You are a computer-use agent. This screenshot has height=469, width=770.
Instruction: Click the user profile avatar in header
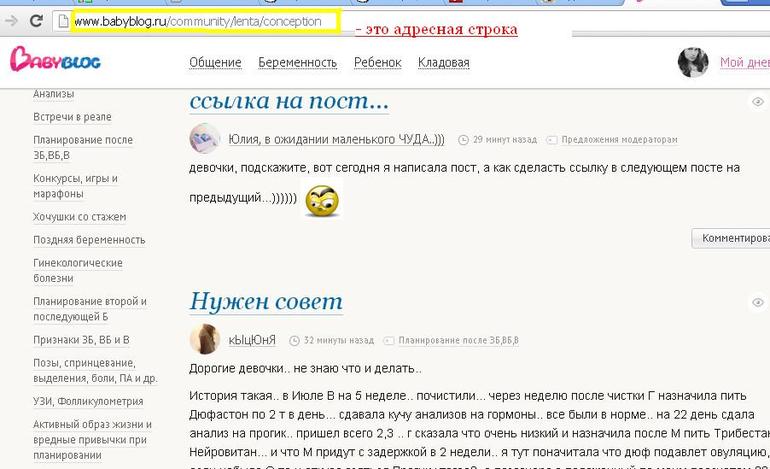(693, 62)
